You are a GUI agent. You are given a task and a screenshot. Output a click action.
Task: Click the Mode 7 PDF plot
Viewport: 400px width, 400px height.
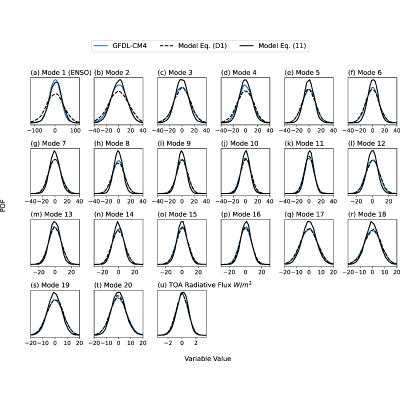[55, 172]
